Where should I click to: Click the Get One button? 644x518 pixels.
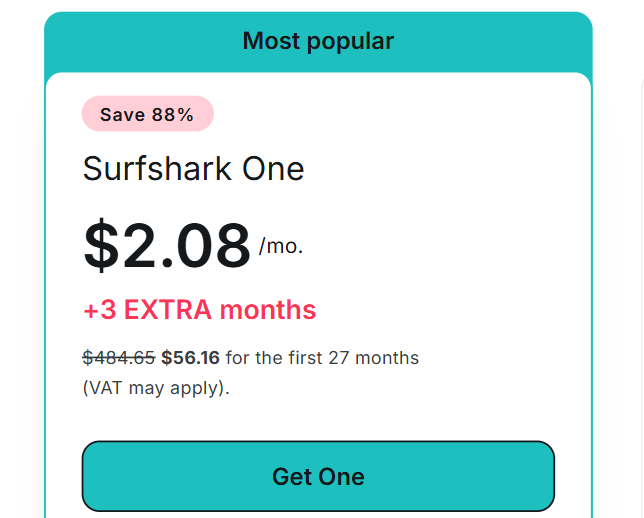[318, 477]
